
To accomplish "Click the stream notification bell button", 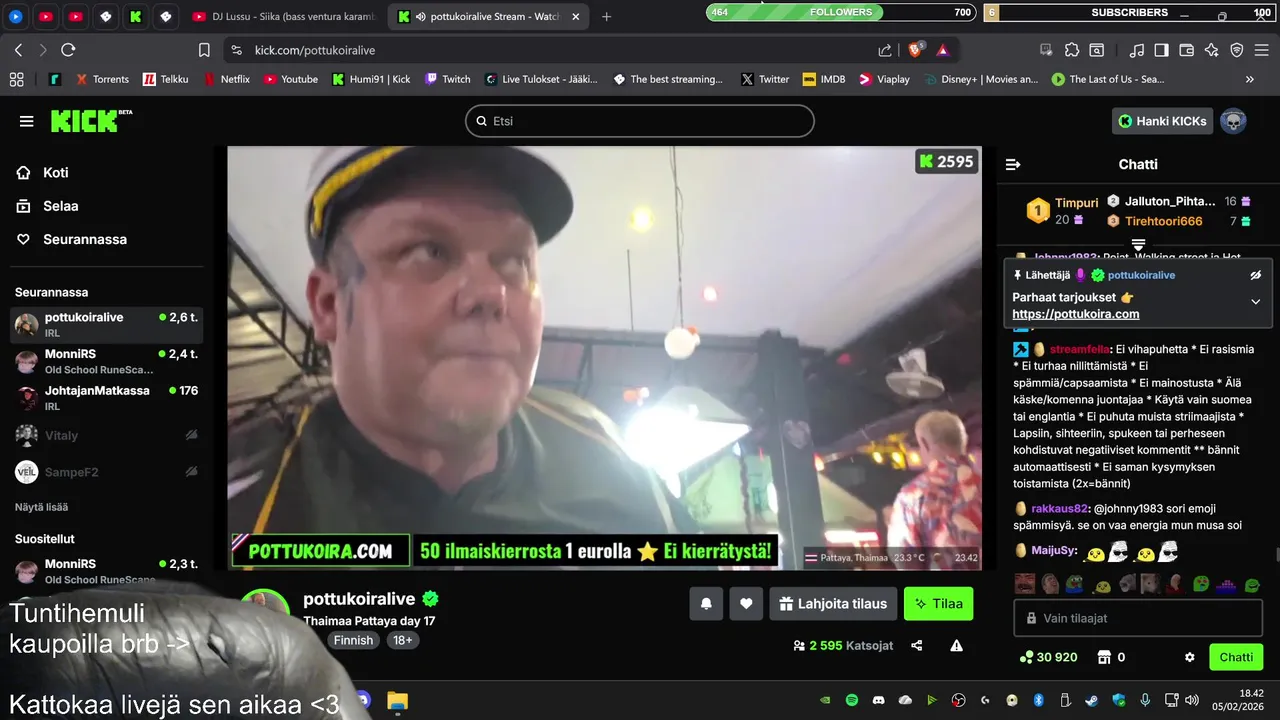I will click(706, 604).
